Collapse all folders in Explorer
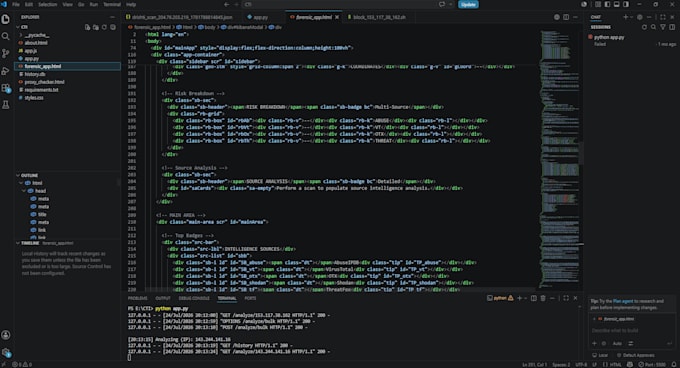This screenshot has width=680, height=368. pos(113,27)
